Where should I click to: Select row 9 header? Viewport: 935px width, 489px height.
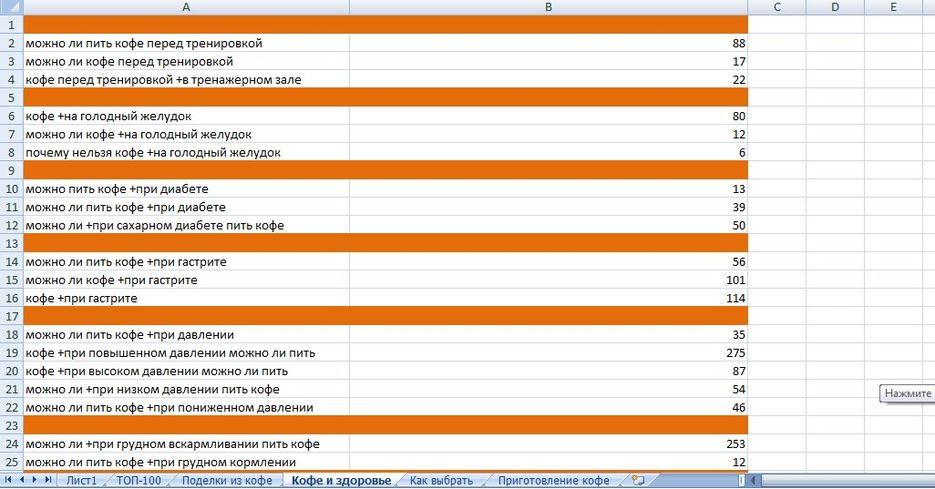[x=11, y=171]
